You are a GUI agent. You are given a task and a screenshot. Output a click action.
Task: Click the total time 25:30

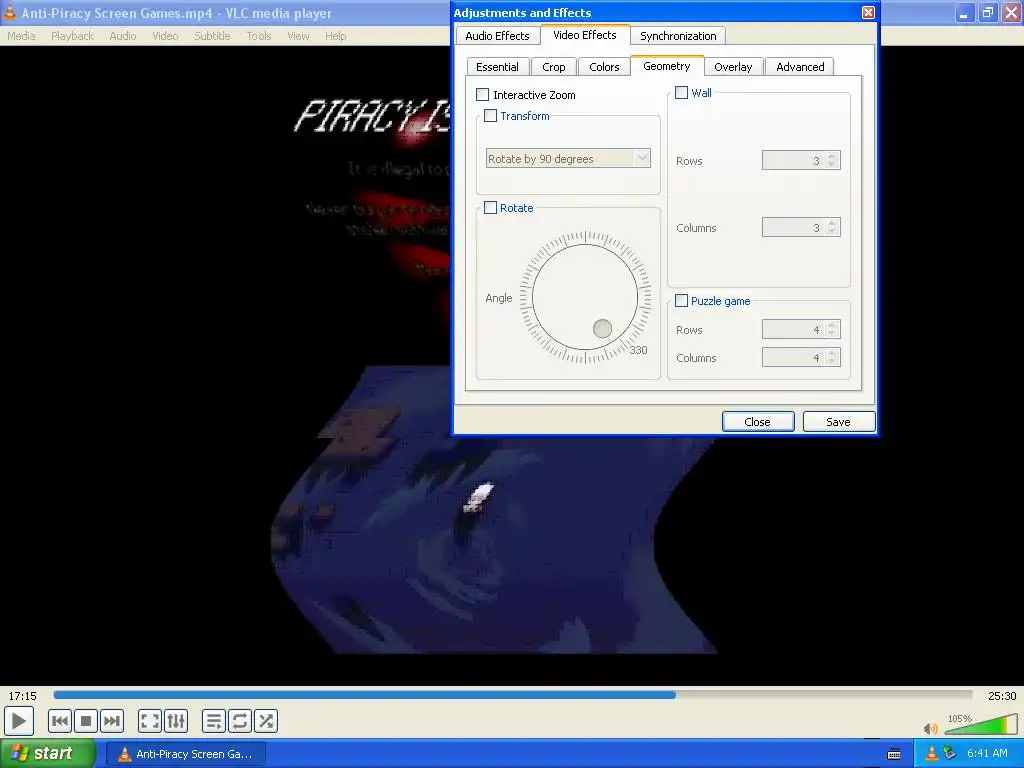1002,696
